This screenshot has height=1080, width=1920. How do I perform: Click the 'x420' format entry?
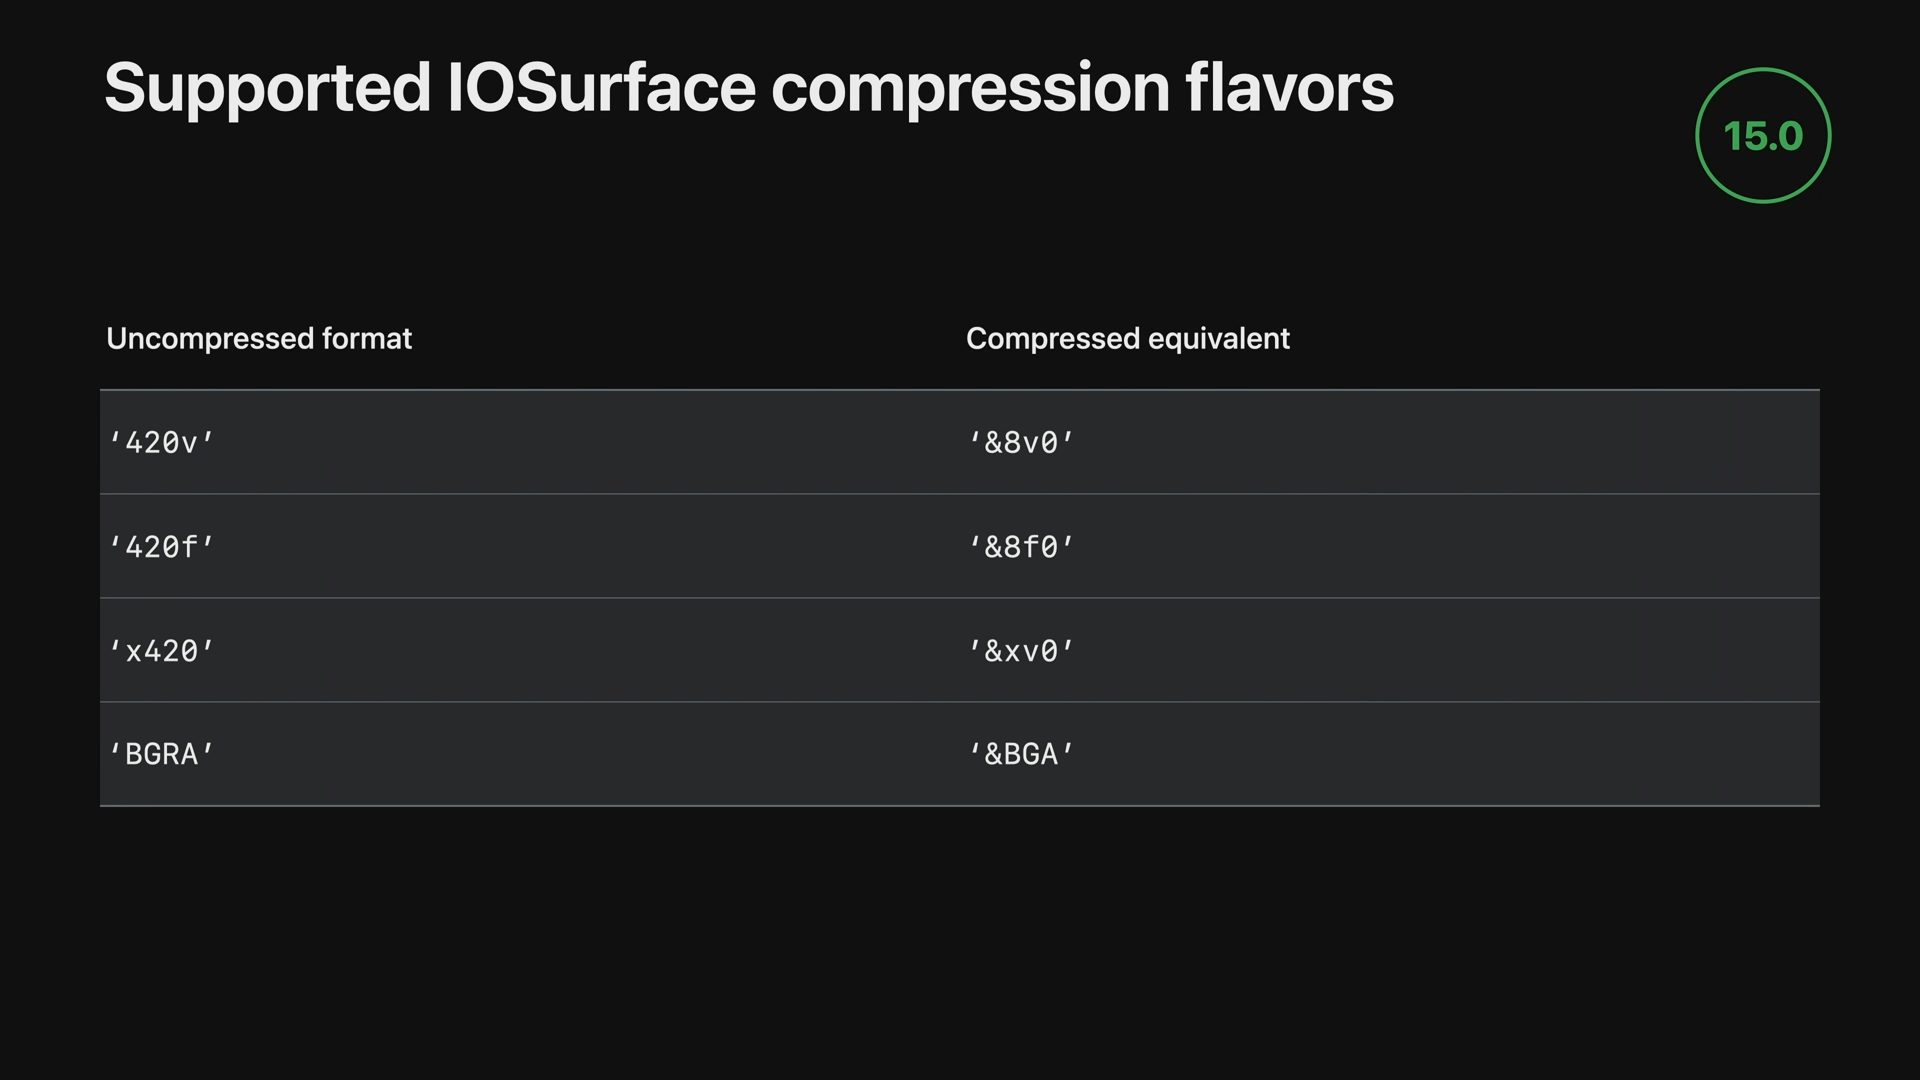[x=161, y=651]
